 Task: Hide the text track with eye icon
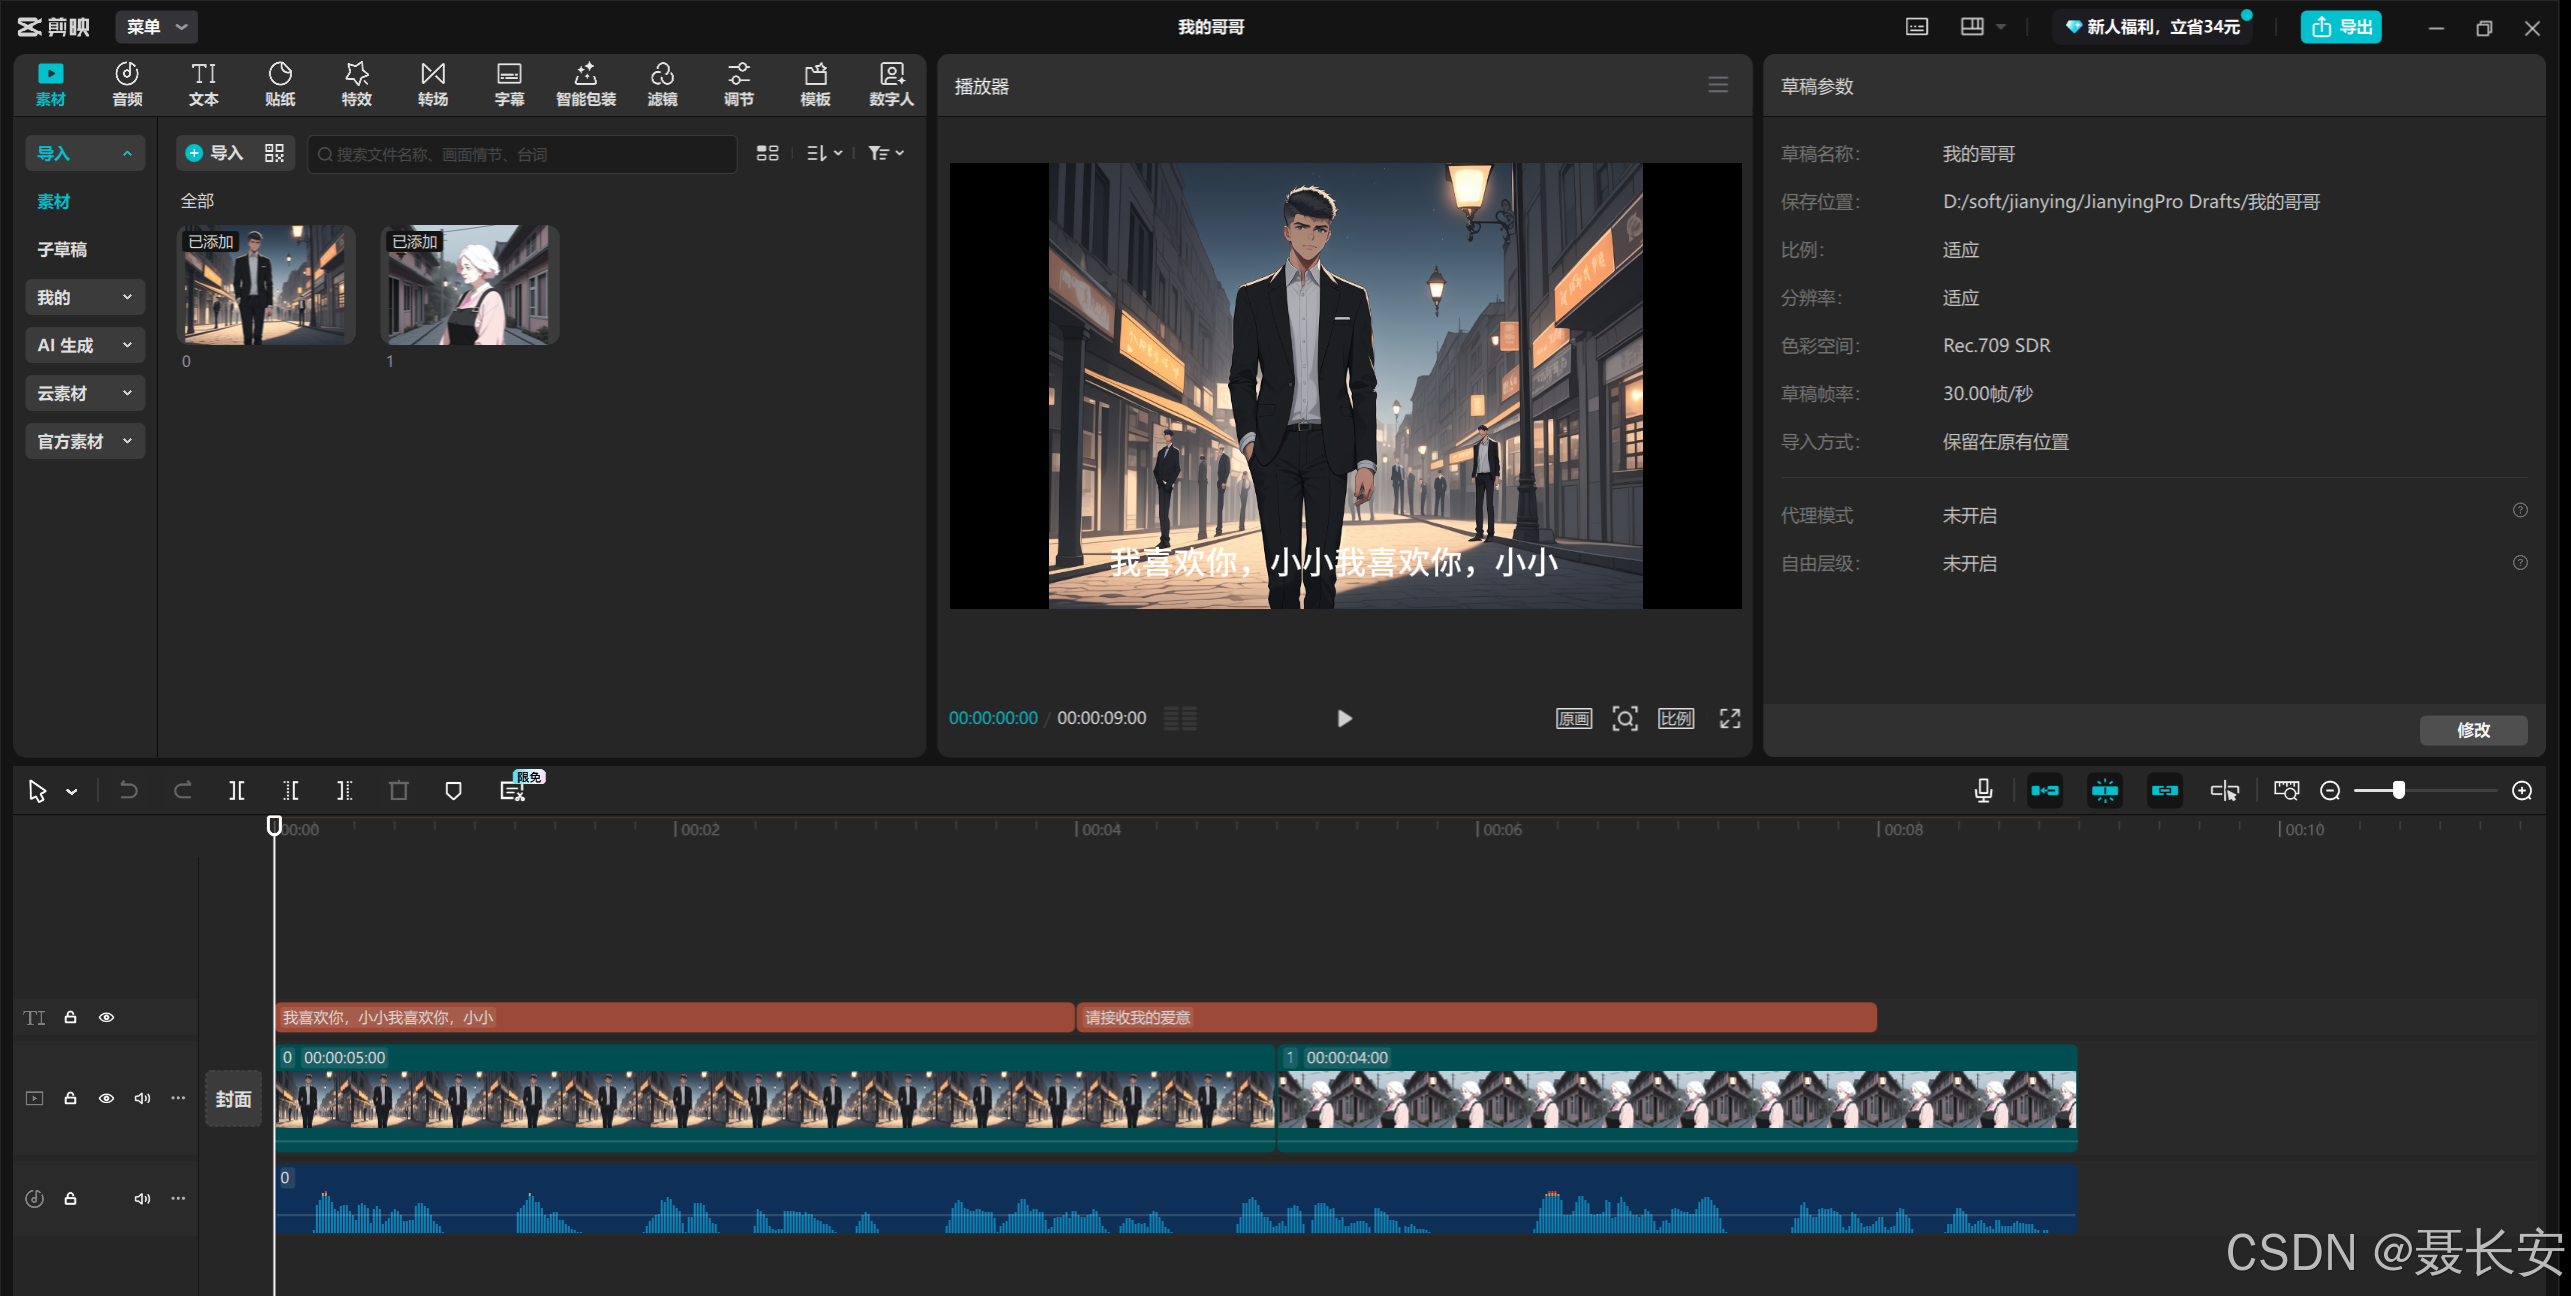point(106,1017)
